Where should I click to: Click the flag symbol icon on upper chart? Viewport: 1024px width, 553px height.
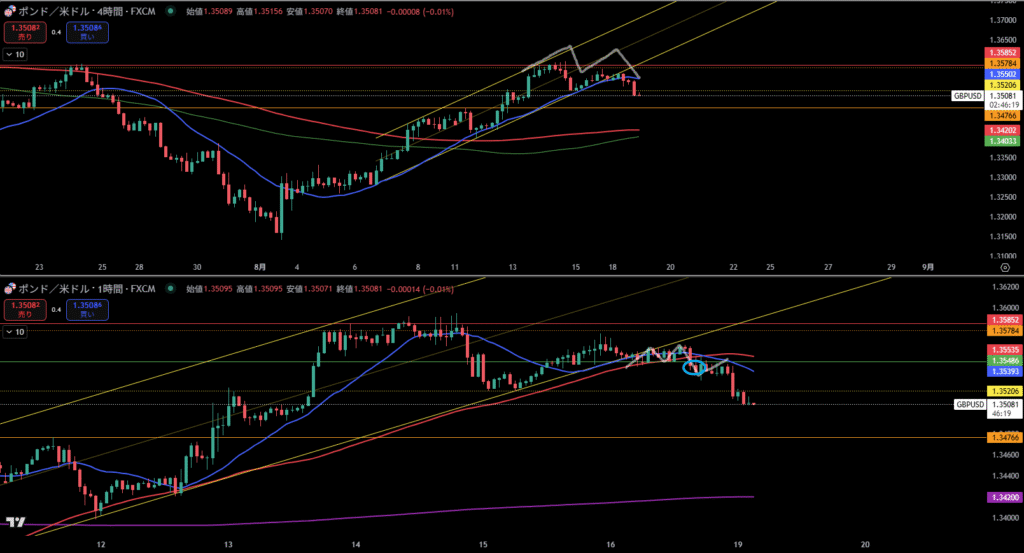pos(9,11)
